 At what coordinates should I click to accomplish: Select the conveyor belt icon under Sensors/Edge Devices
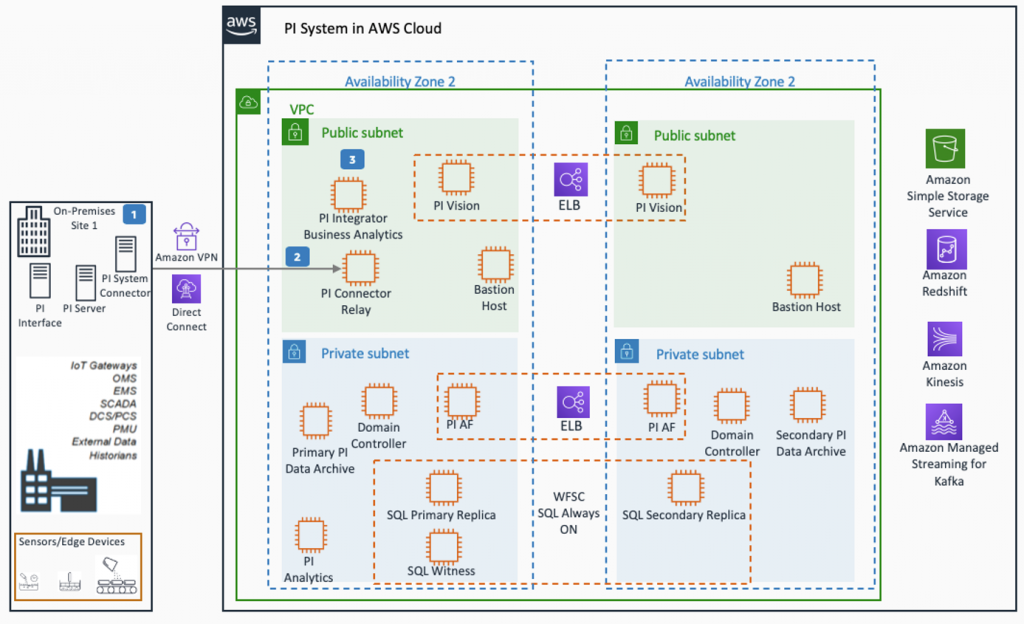click(117, 576)
